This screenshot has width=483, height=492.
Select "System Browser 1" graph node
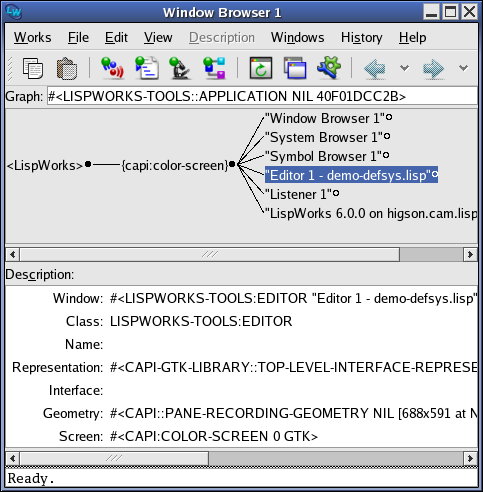pyautogui.click(x=324, y=137)
